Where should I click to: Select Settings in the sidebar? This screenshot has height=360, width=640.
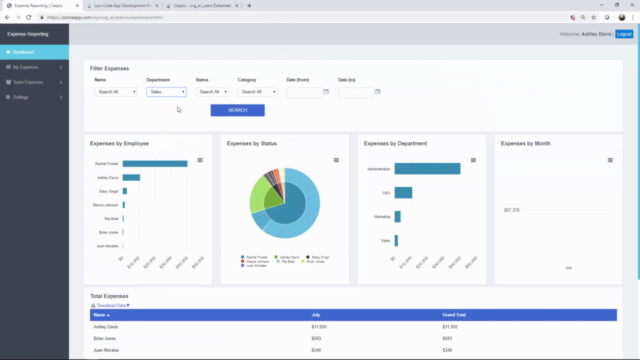coord(34,98)
